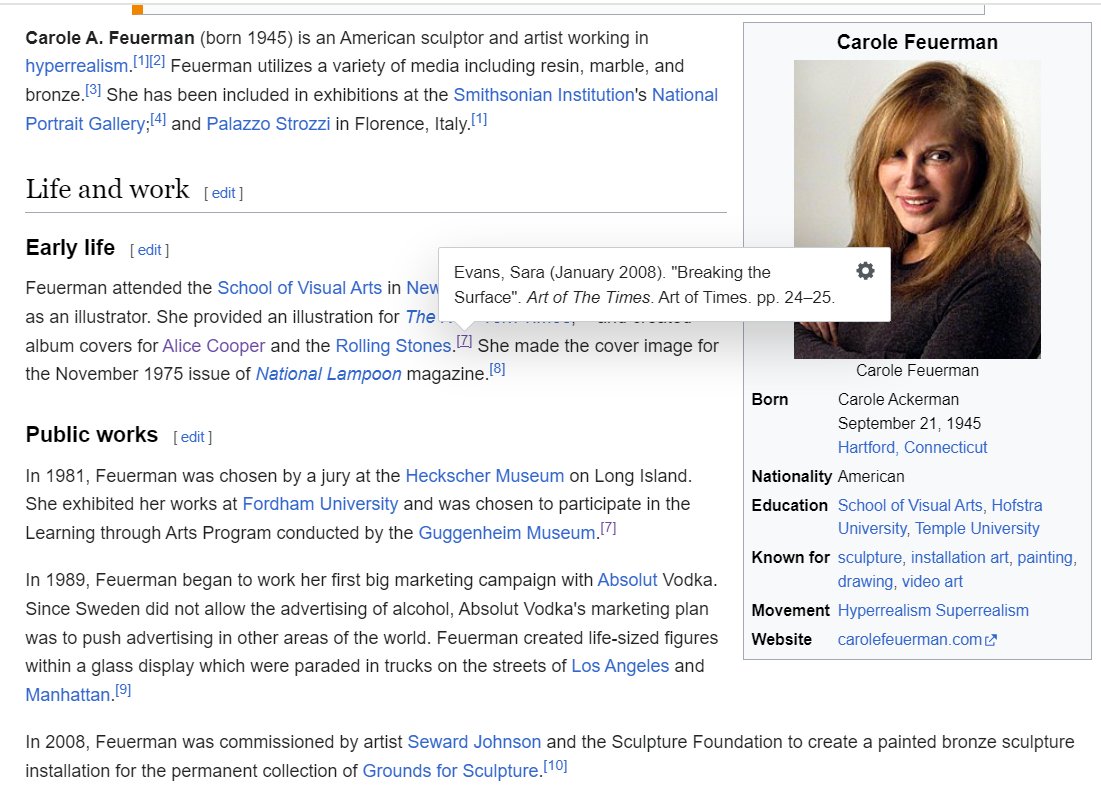Click the external link icon beside carolefeuerman.com
Image resolution: width=1101 pixels, height=787 pixels.
click(x=991, y=640)
